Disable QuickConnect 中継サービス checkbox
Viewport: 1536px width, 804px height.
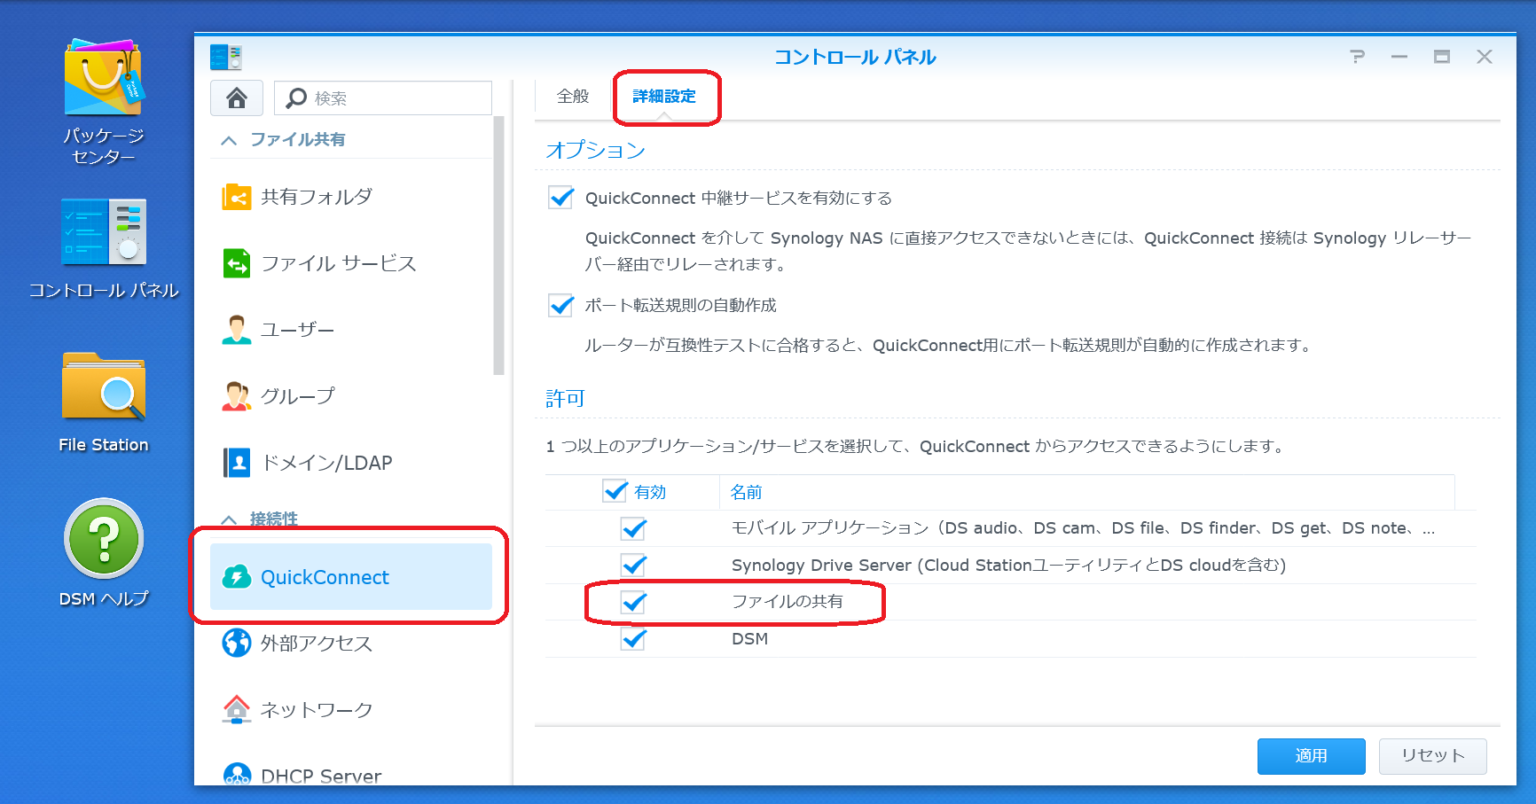tap(560, 197)
